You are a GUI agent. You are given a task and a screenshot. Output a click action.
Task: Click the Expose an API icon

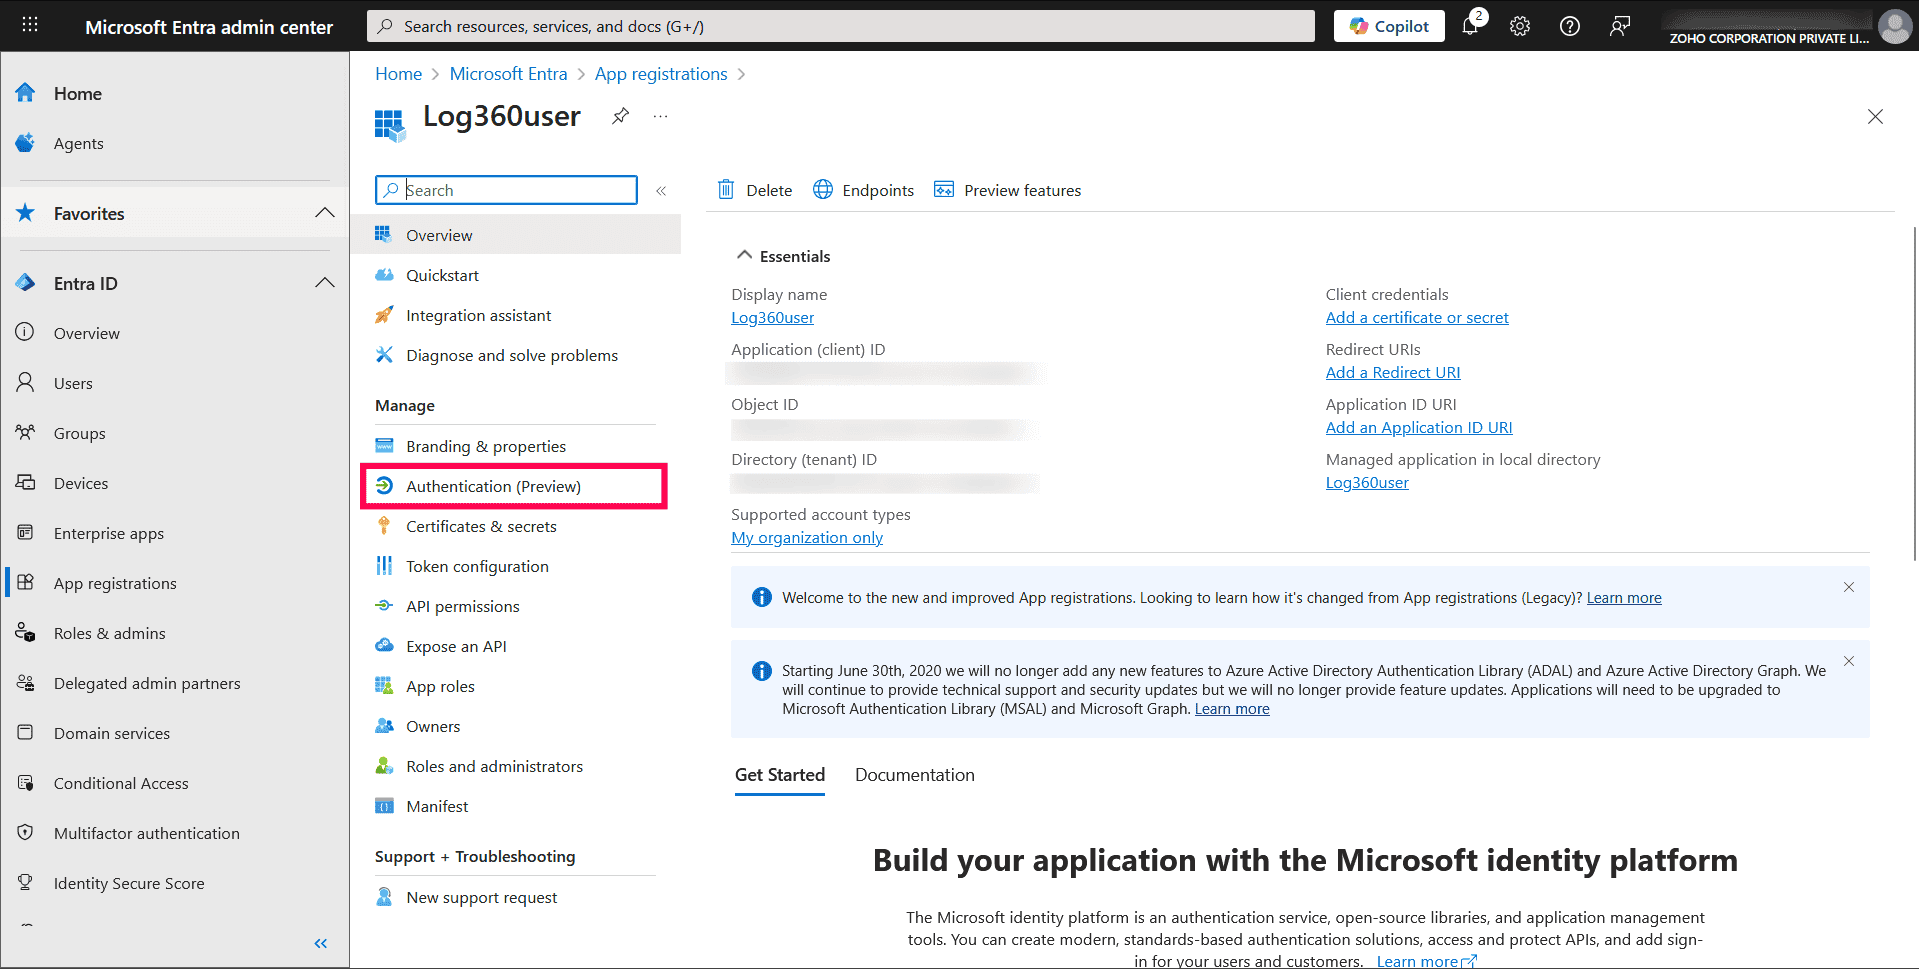click(385, 646)
